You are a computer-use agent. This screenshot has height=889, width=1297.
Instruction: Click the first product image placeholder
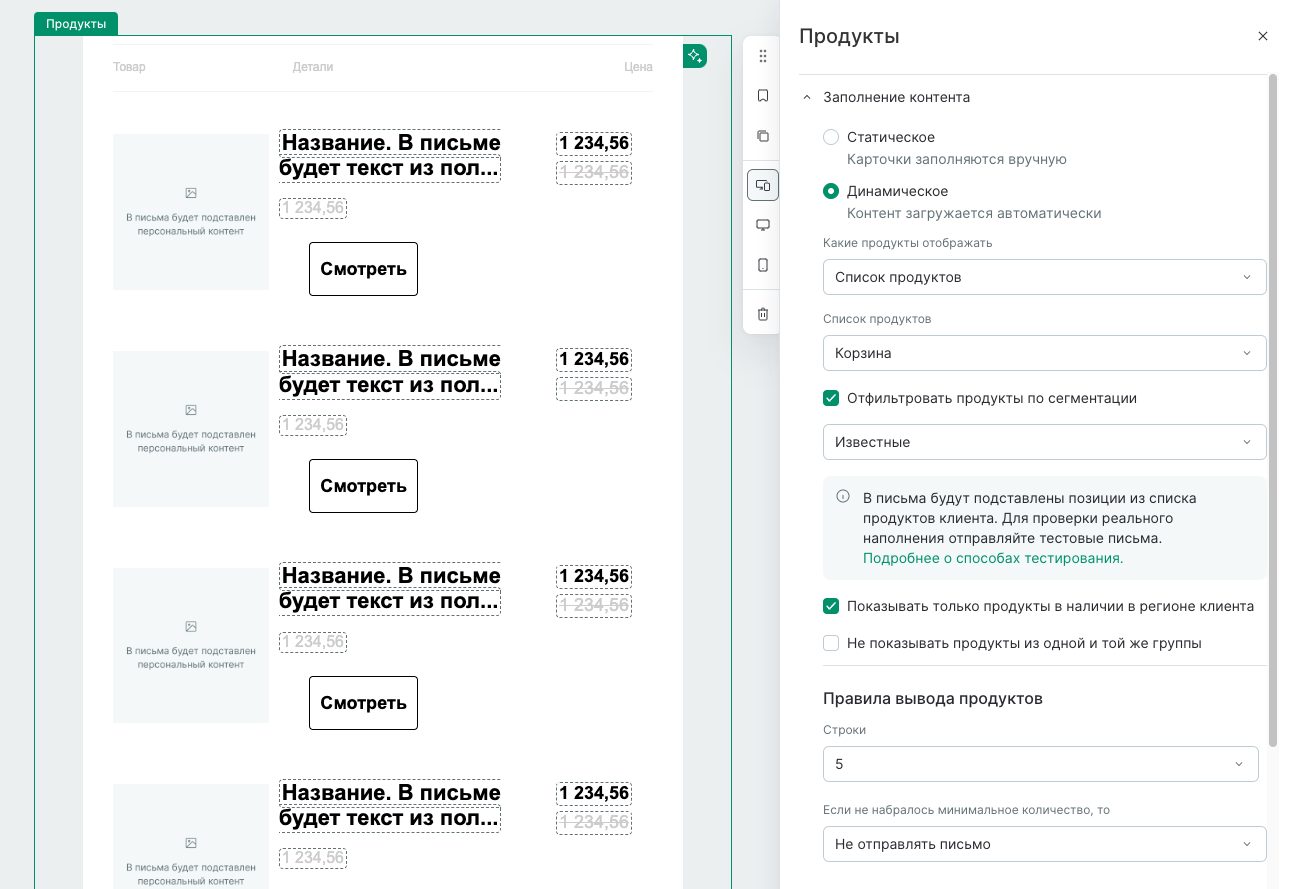(x=191, y=212)
